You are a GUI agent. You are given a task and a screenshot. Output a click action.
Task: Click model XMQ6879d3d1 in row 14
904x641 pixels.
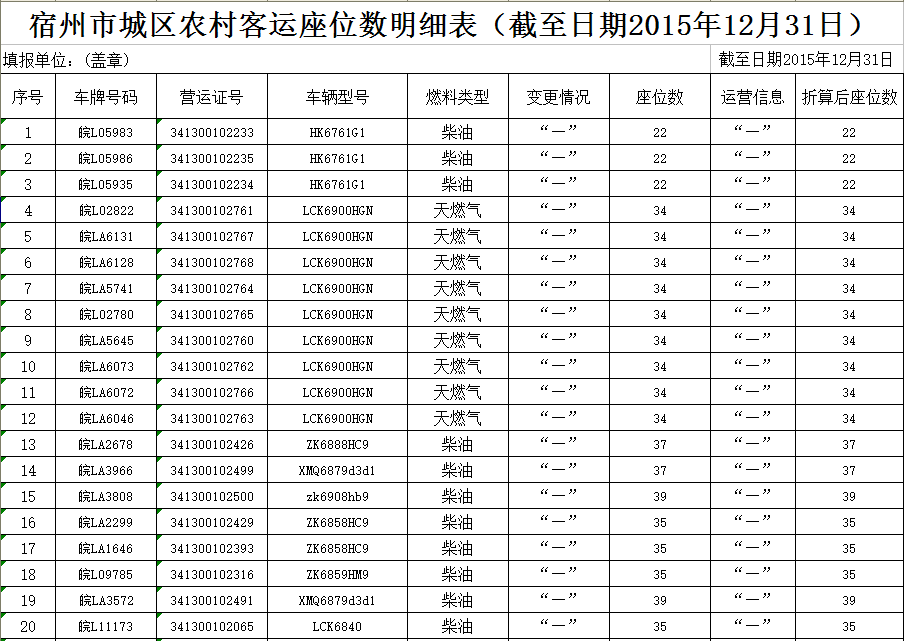pyautogui.click(x=337, y=470)
